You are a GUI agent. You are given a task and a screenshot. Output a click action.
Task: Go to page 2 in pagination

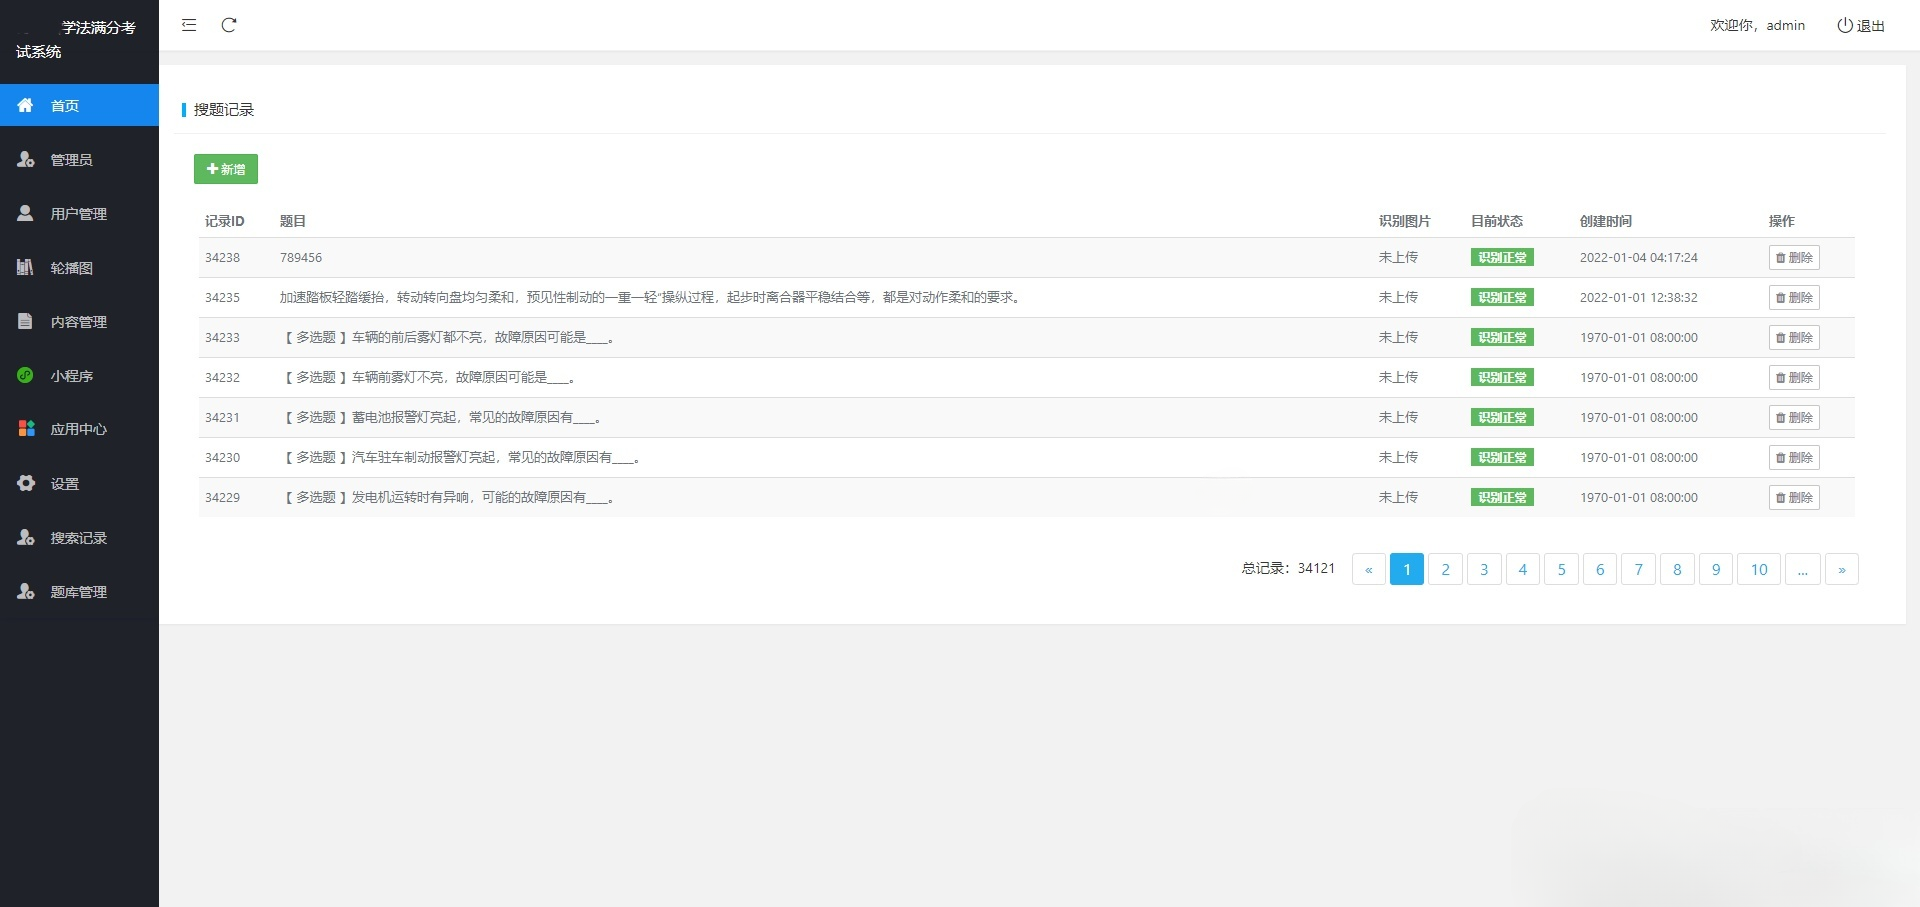click(x=1445, y=569)
